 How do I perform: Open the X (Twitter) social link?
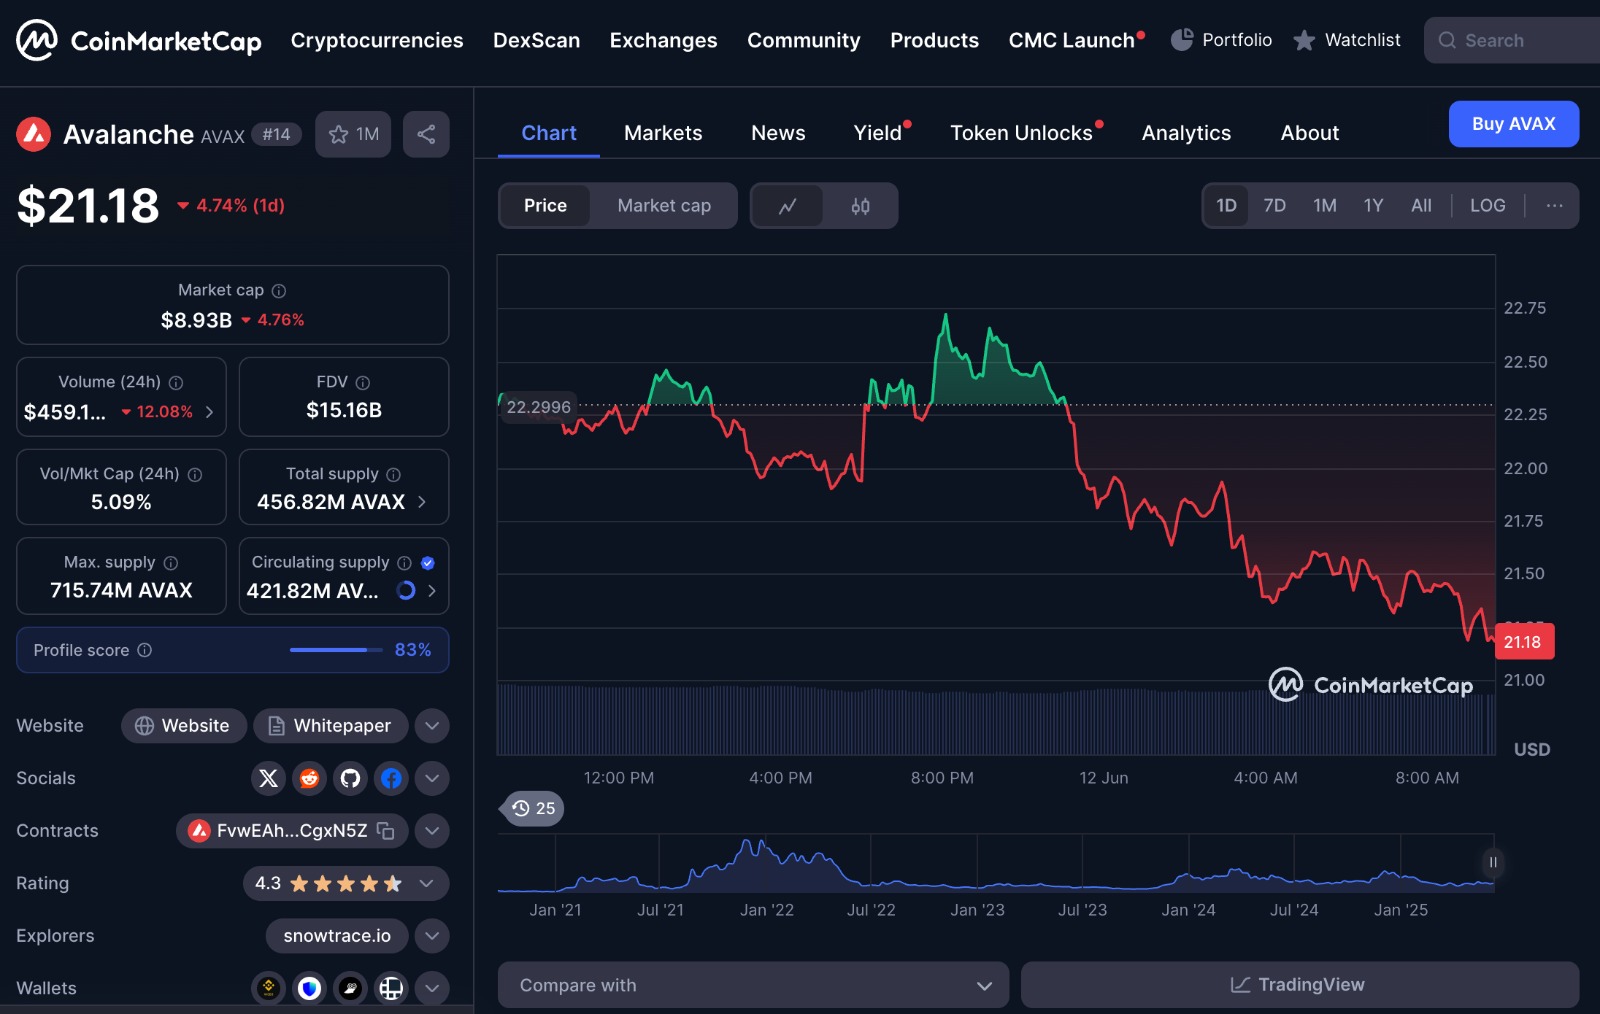[268, 778]
